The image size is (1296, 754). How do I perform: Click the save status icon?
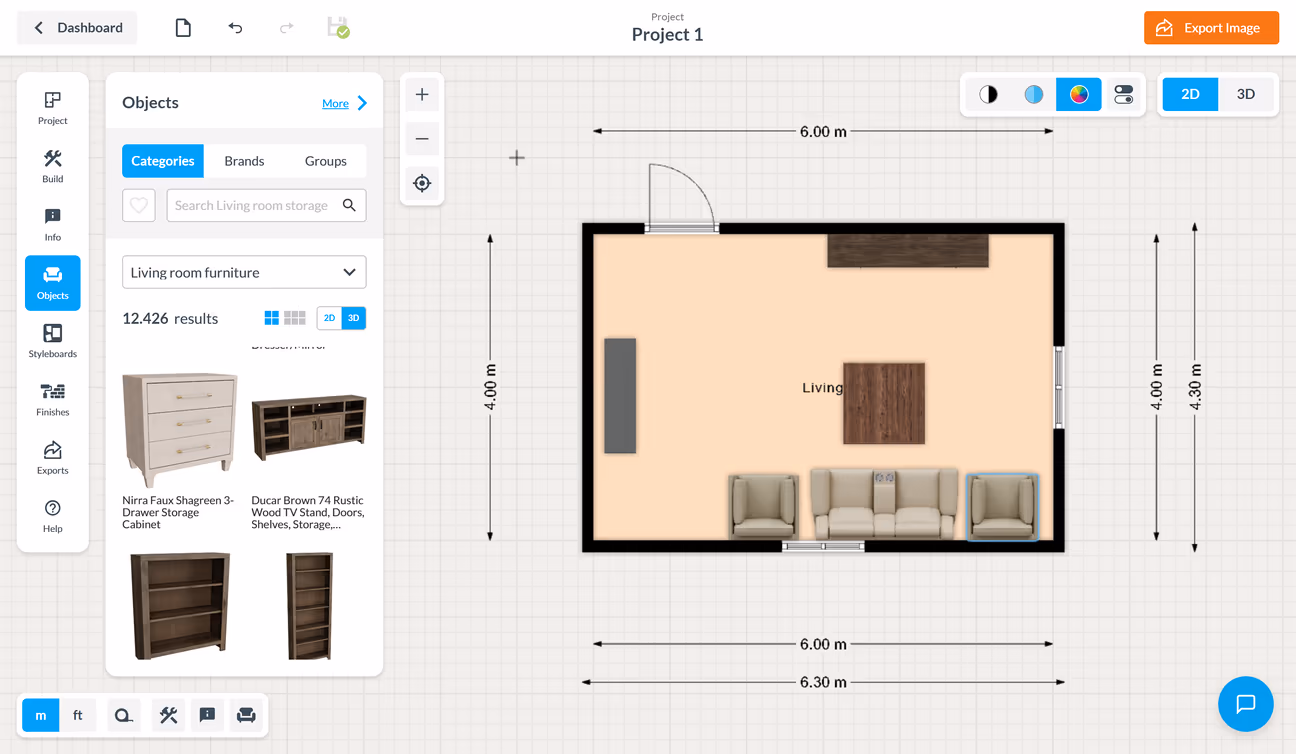(x=338, y=28)
